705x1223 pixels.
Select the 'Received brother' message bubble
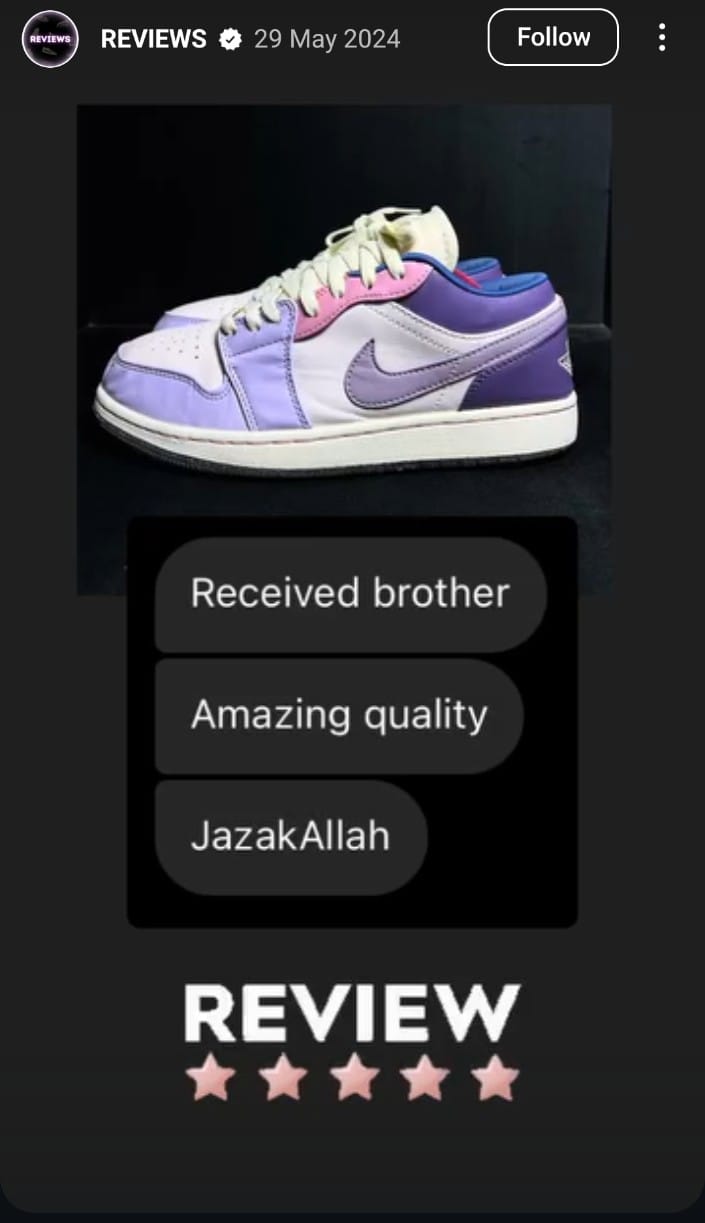tap(350, 594)
